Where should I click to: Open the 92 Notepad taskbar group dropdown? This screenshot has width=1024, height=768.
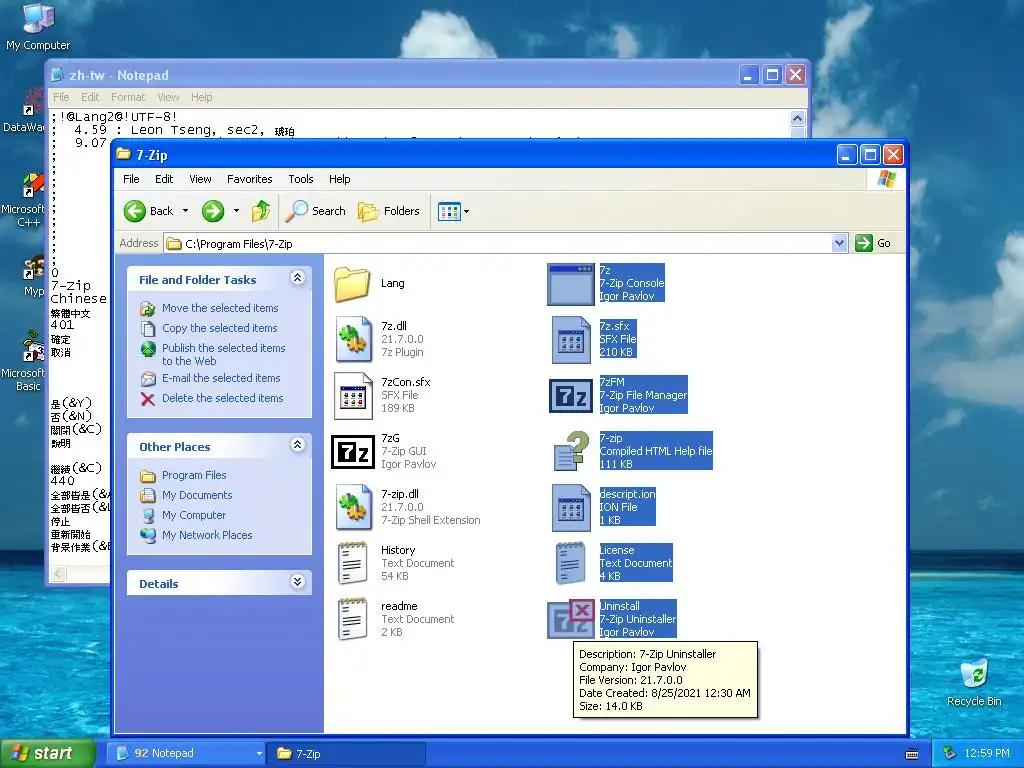pyautogui.click(x=259, y=754)
